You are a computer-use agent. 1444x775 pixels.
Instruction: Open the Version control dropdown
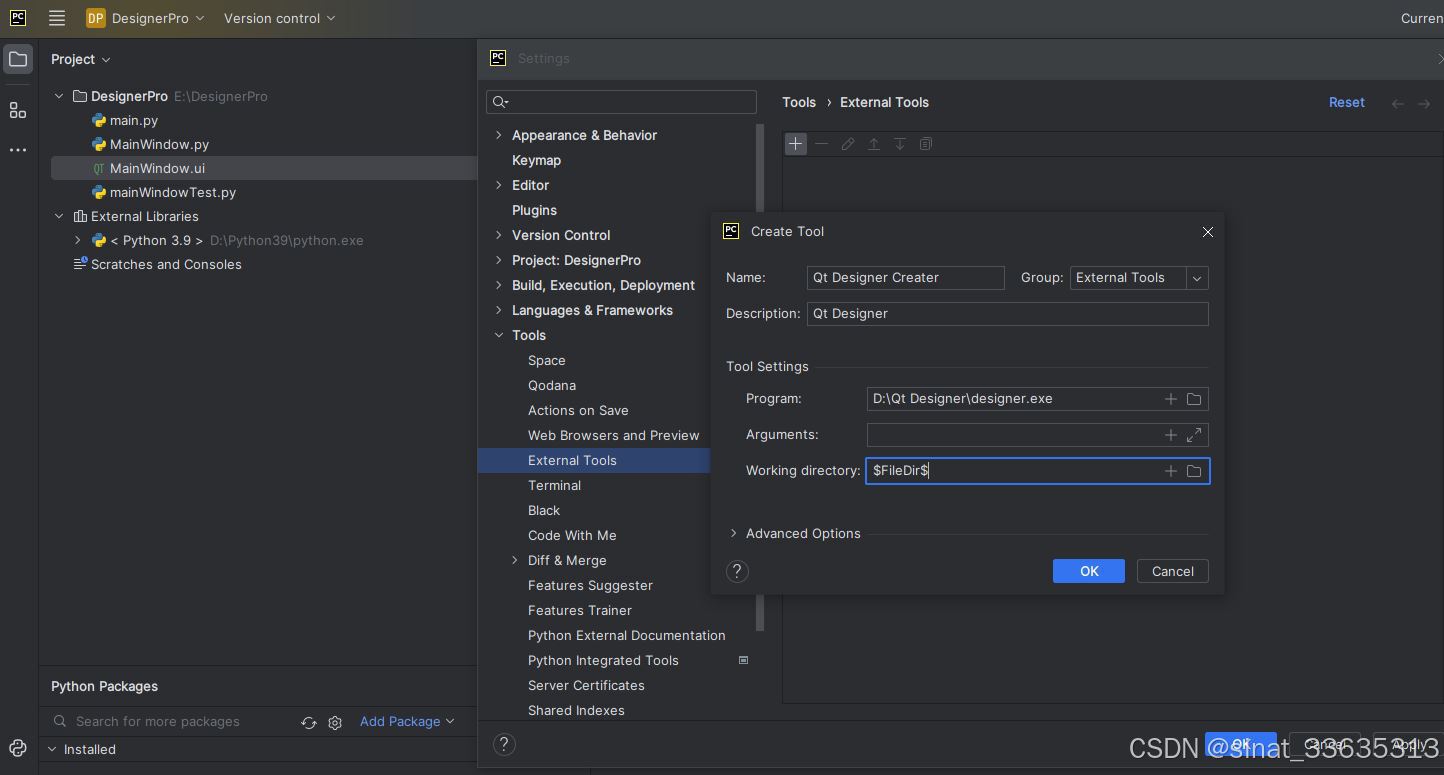pos(279,18)
